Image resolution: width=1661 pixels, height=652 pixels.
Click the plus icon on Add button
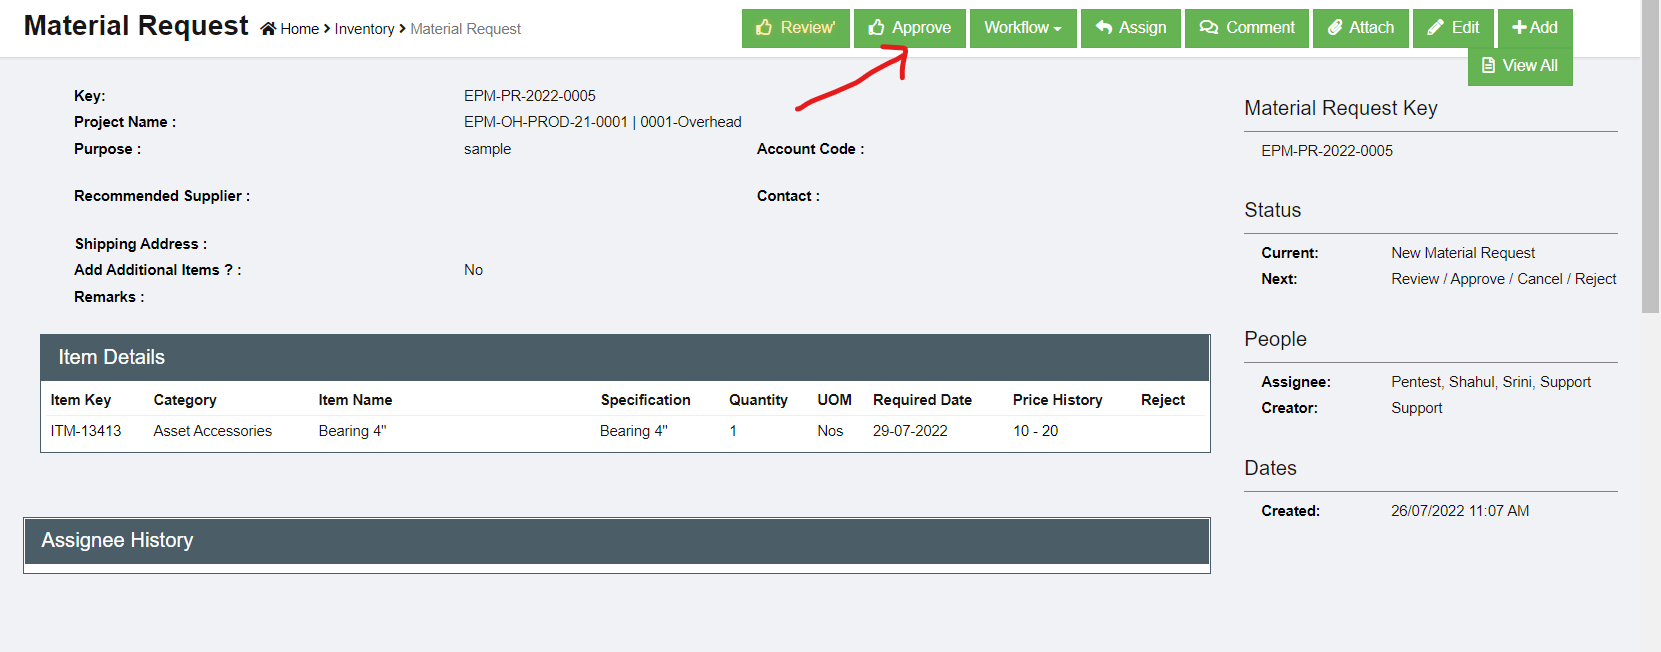pos(1519,28)
